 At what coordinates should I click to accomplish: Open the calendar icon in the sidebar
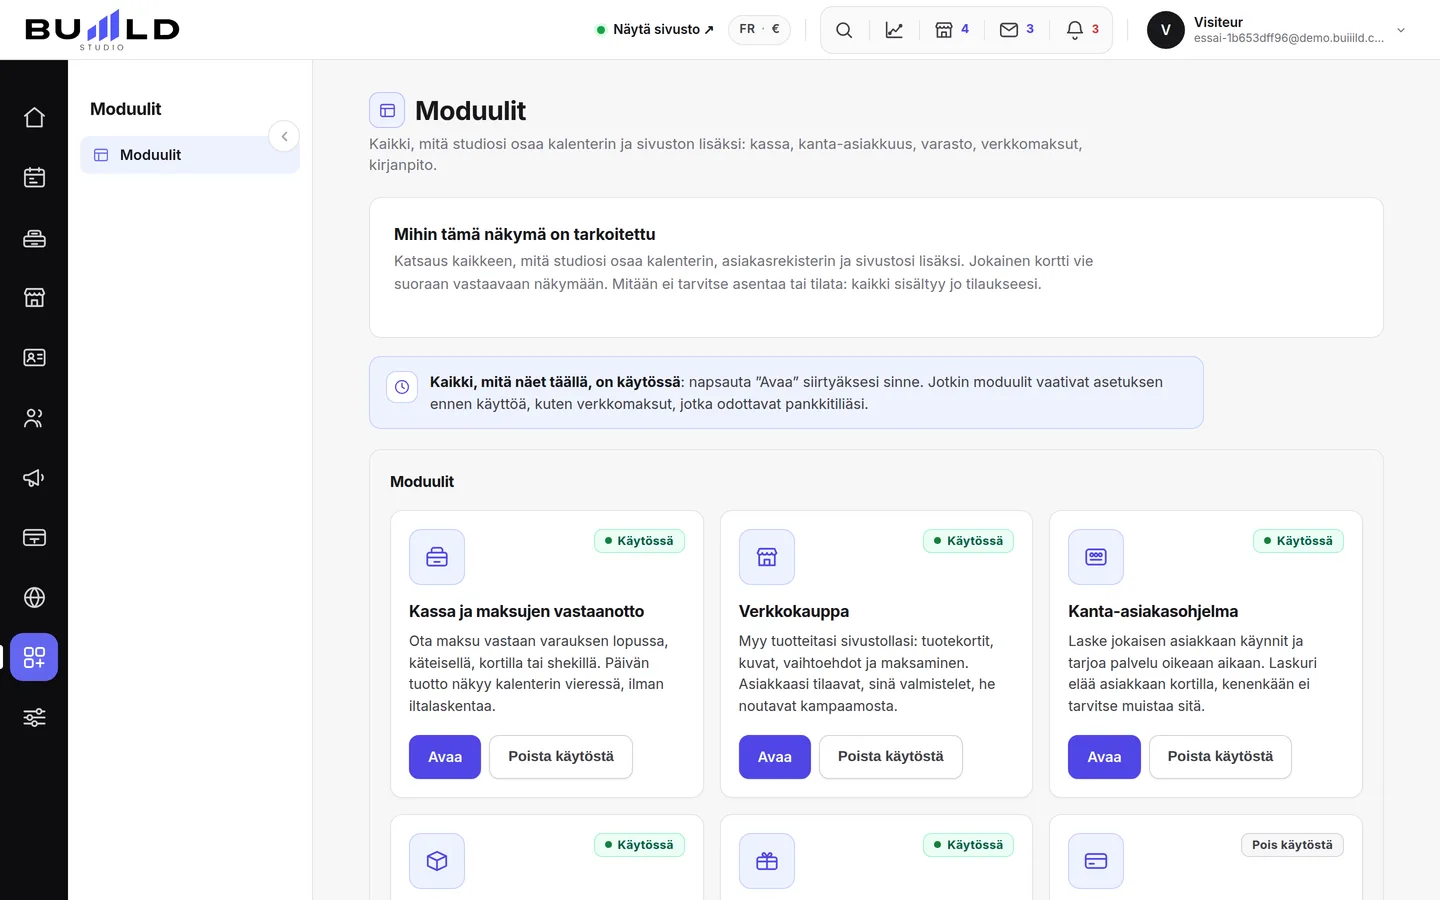[34, 178]
